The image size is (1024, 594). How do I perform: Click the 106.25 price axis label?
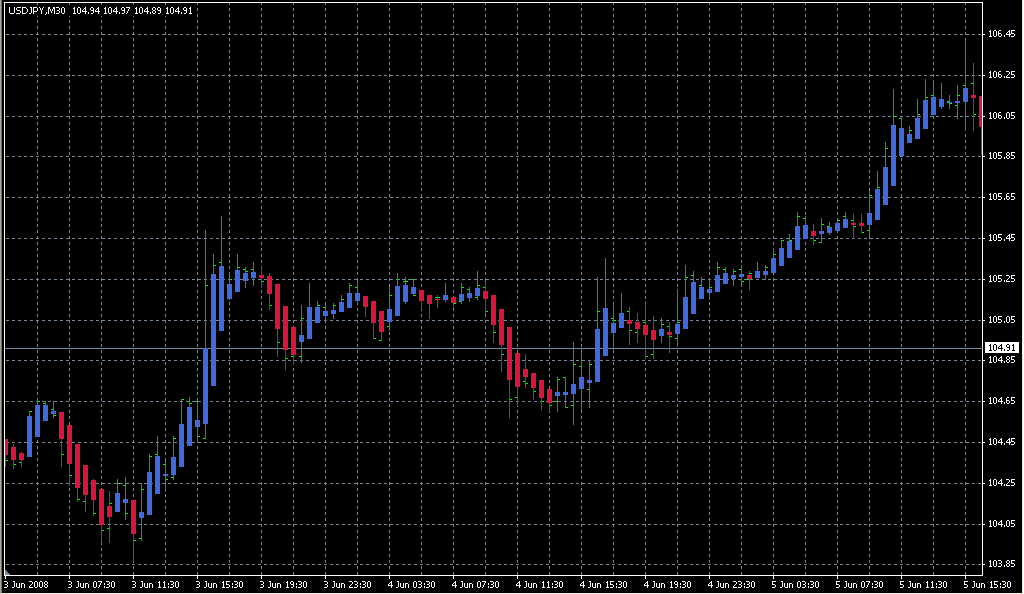point(1001,75)
